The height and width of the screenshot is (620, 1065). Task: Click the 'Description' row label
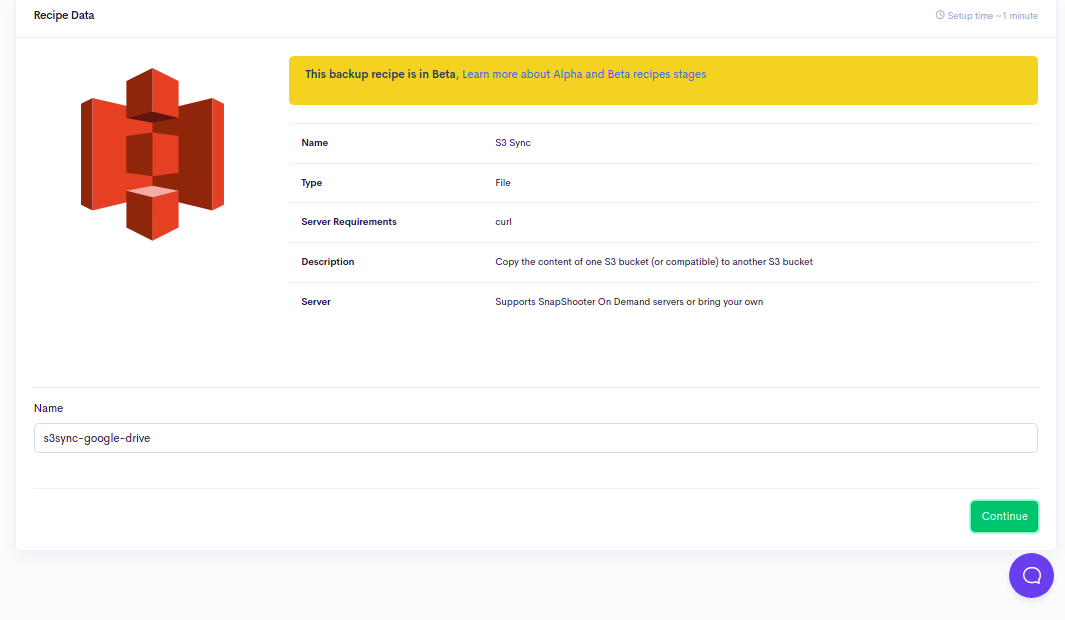[327, 262]
